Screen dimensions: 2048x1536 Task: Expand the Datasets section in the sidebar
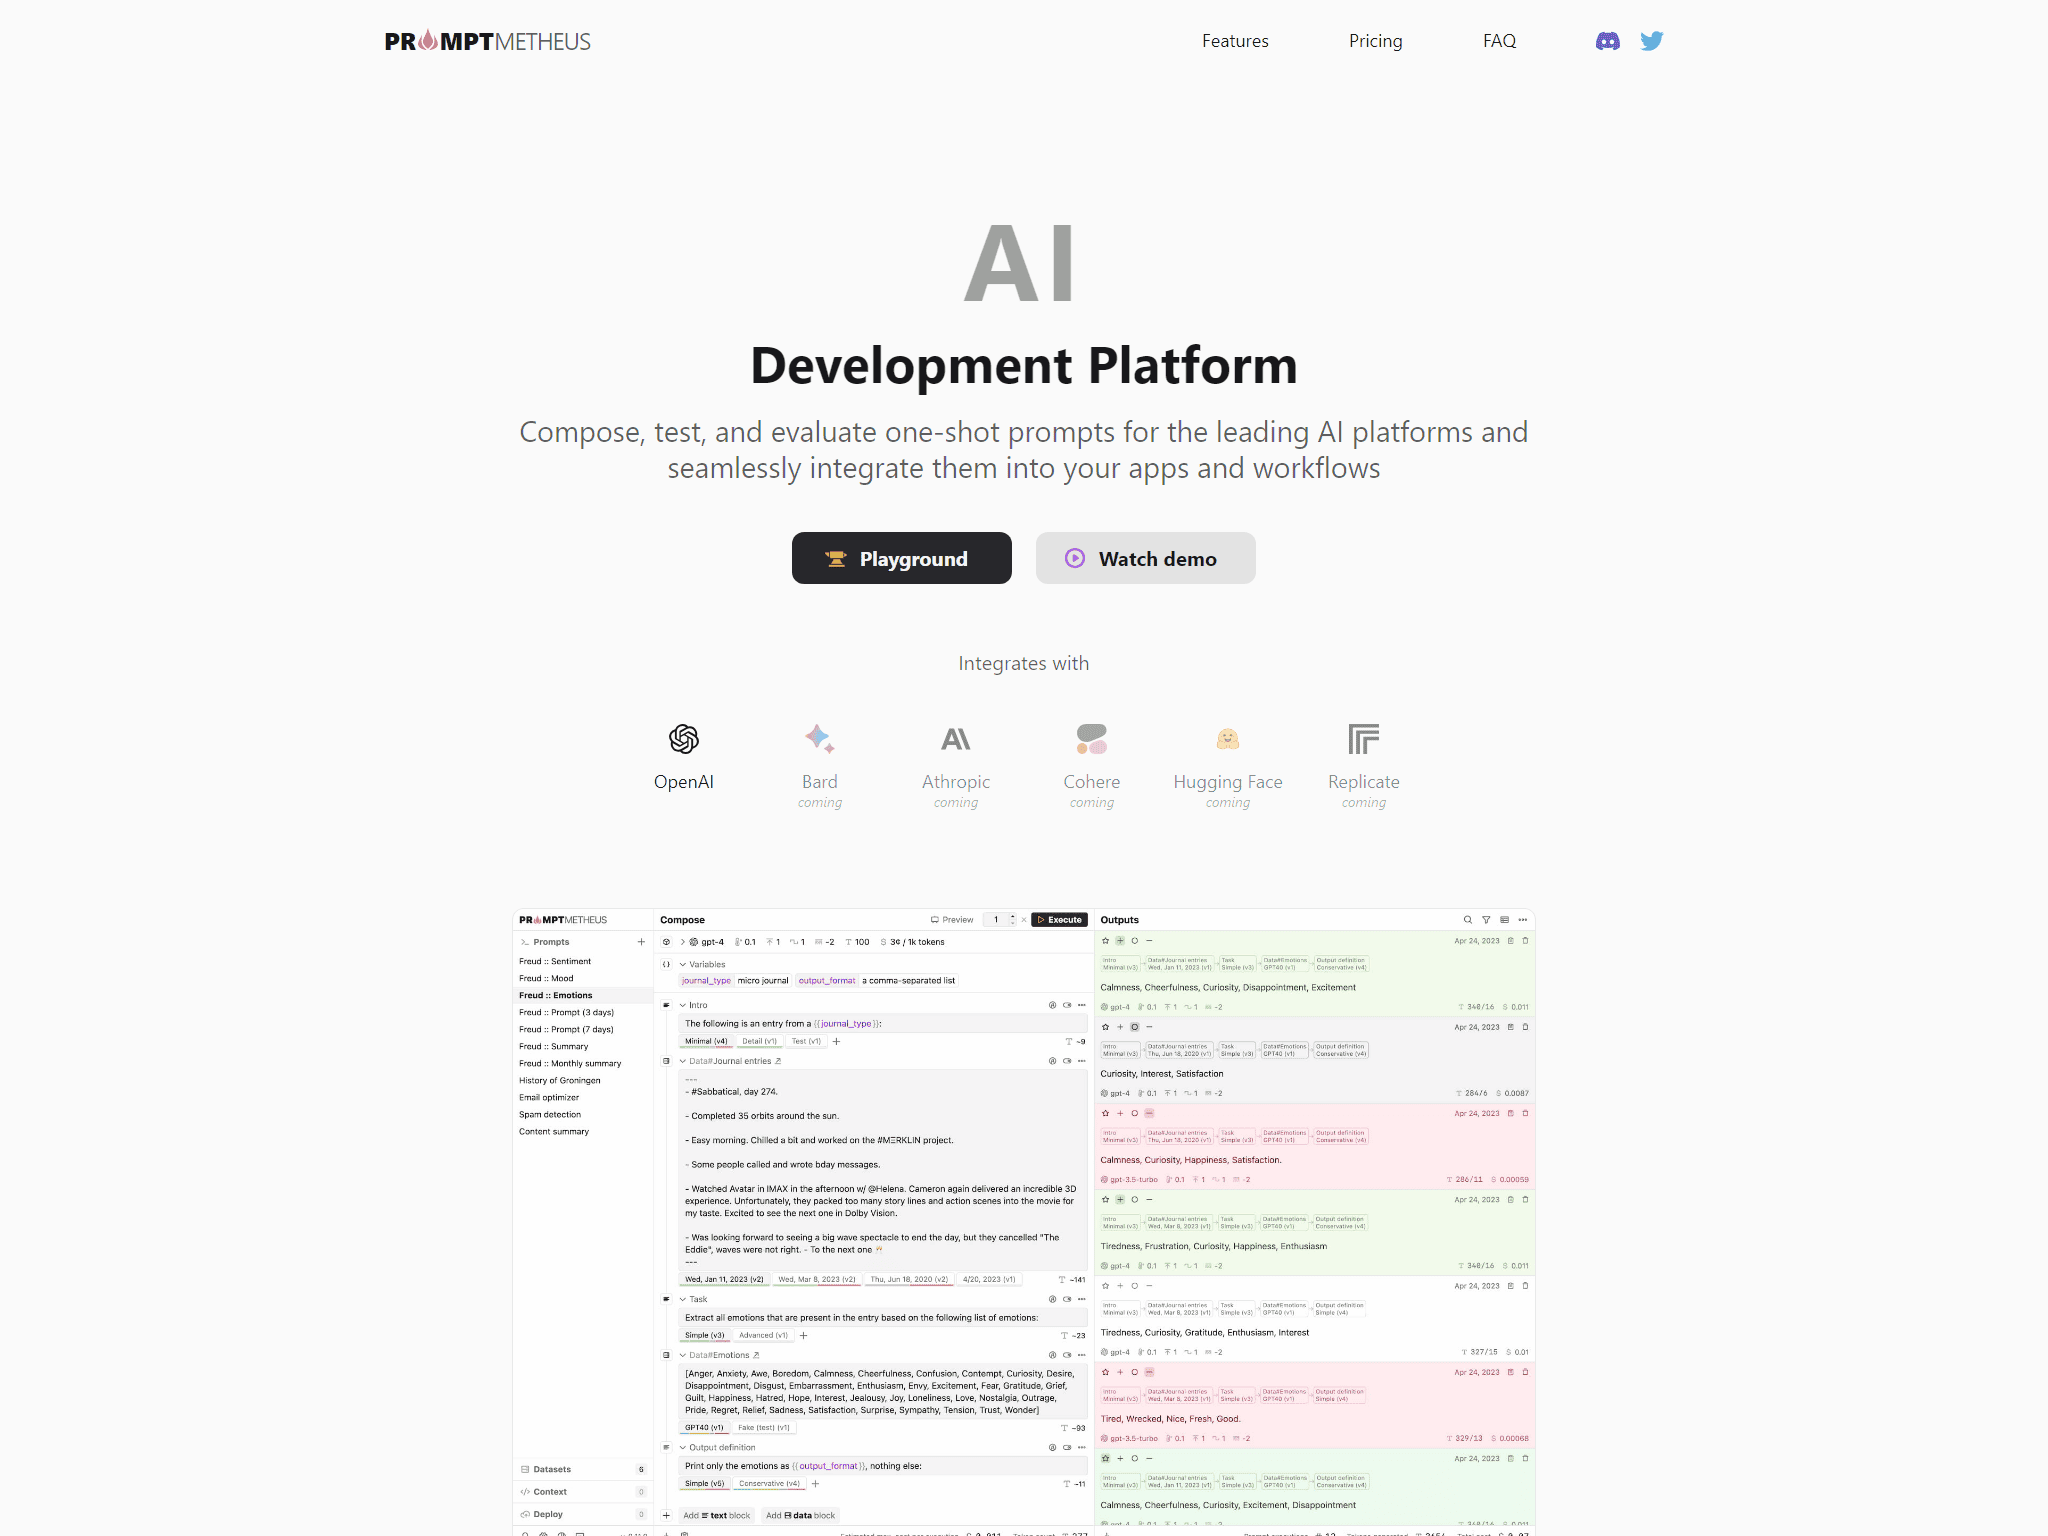pos(583,1469)
